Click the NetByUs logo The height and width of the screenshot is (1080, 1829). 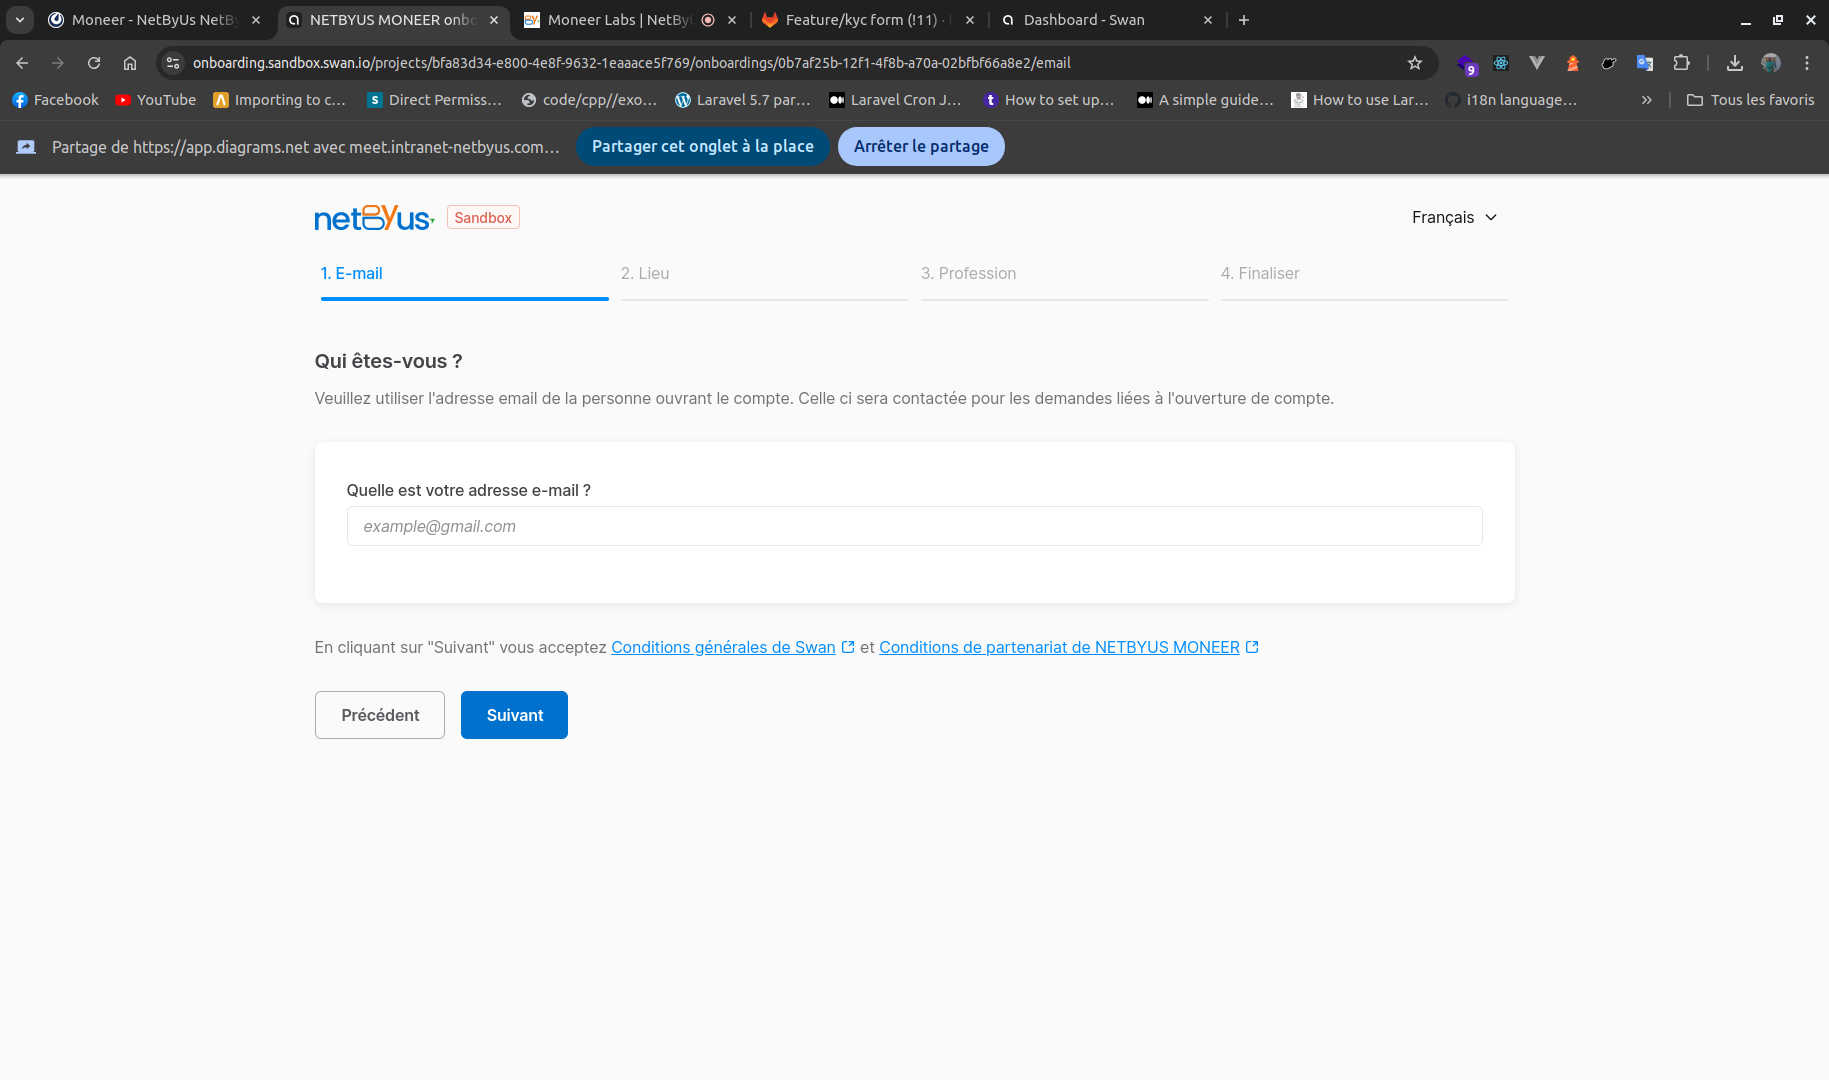(374, 218)
